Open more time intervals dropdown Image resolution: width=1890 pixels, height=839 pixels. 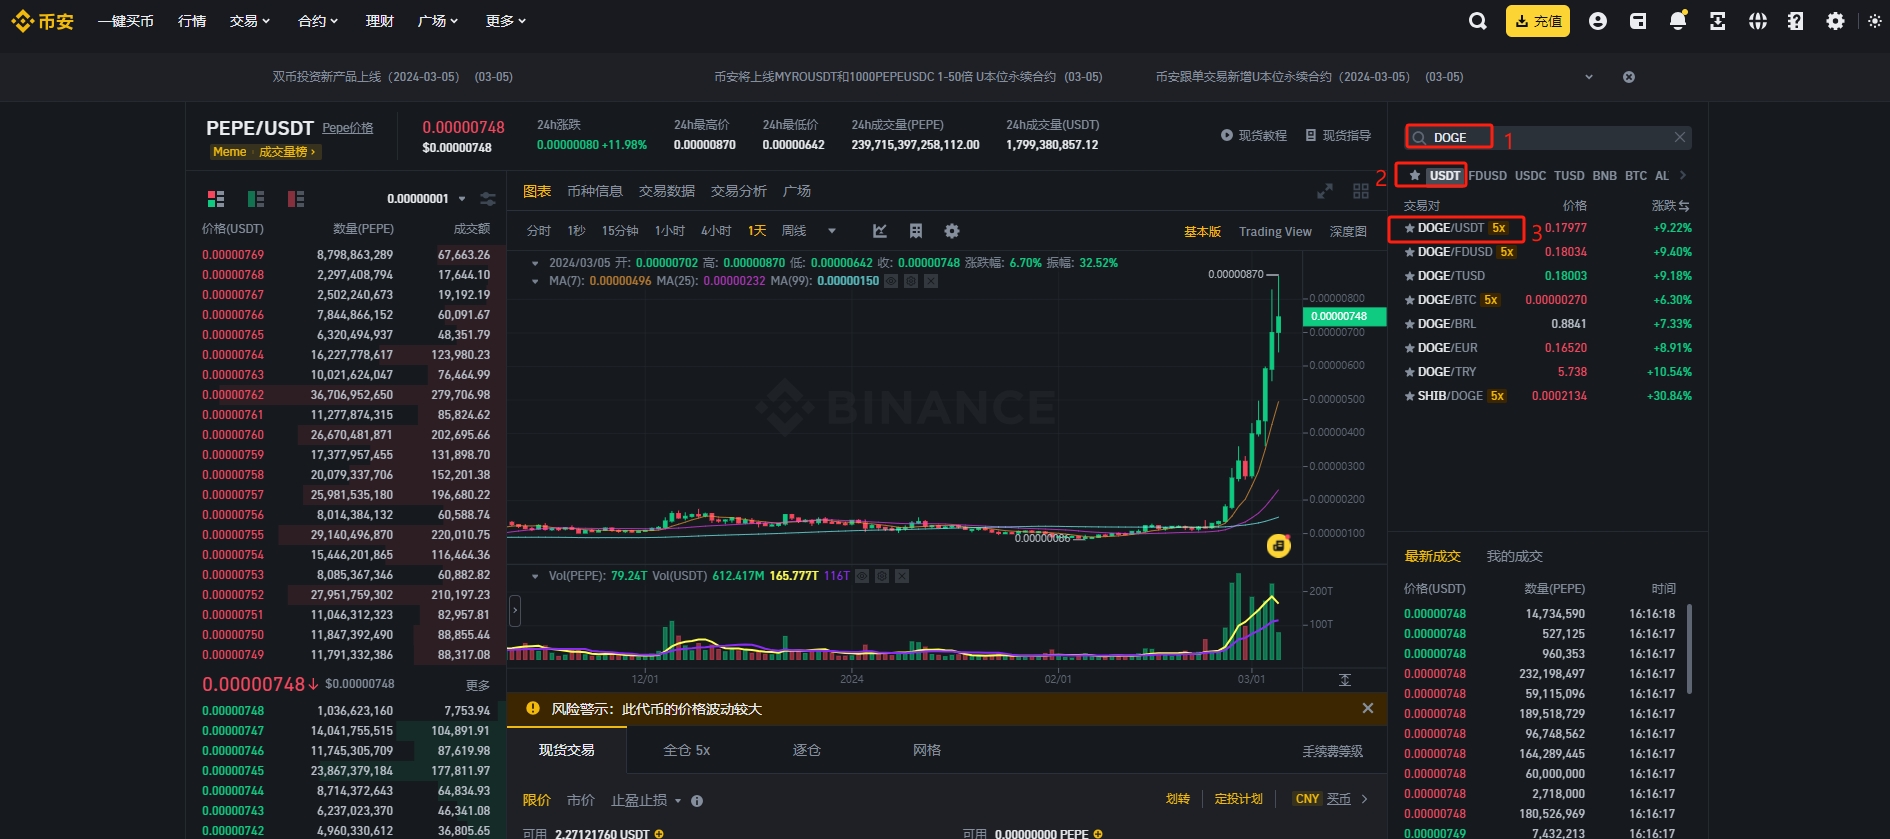pyautogui.click(x=832, y=231)
